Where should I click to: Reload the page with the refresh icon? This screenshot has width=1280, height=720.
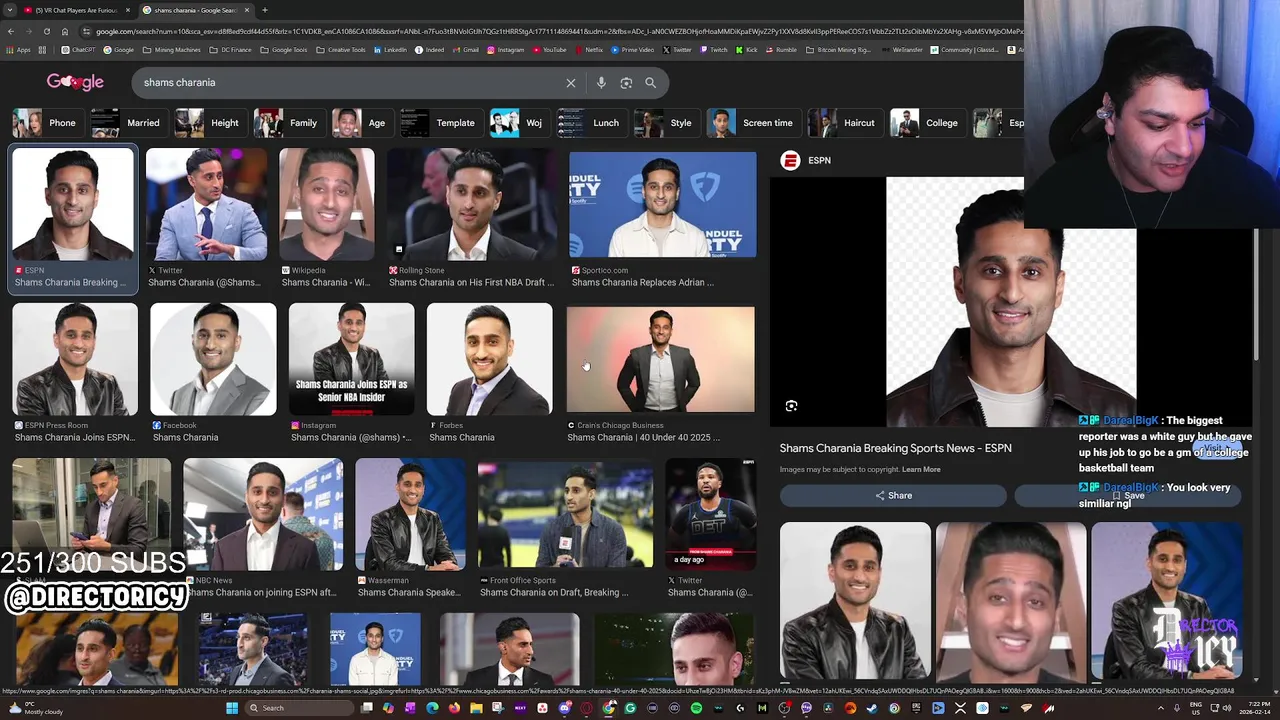pos(46,31)
